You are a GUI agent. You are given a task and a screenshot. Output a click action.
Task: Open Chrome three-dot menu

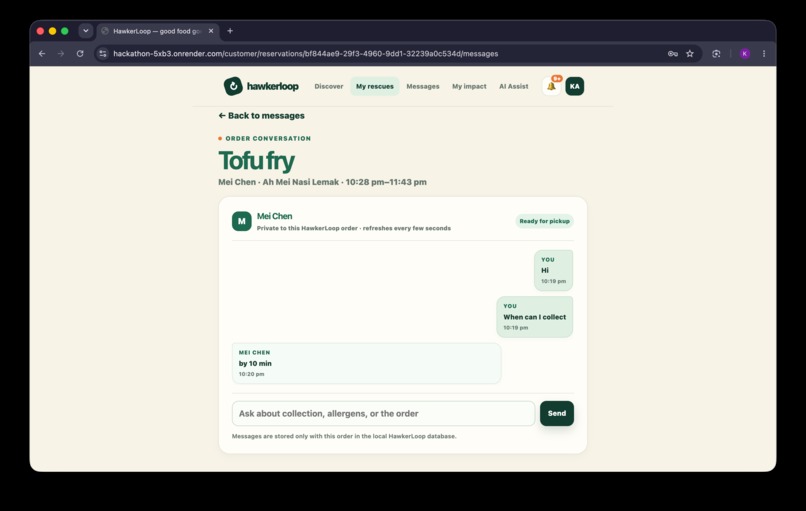[x=764, y=53]
